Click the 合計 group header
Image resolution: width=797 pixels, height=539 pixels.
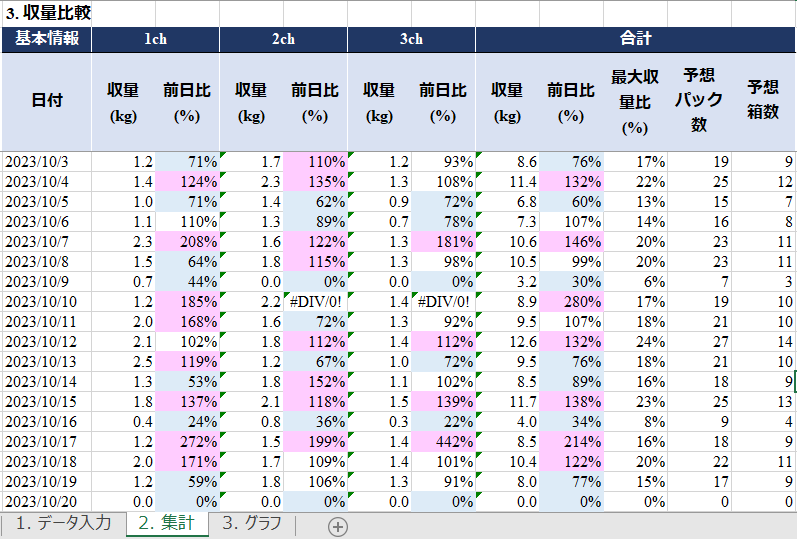click(x=636, y=39)
